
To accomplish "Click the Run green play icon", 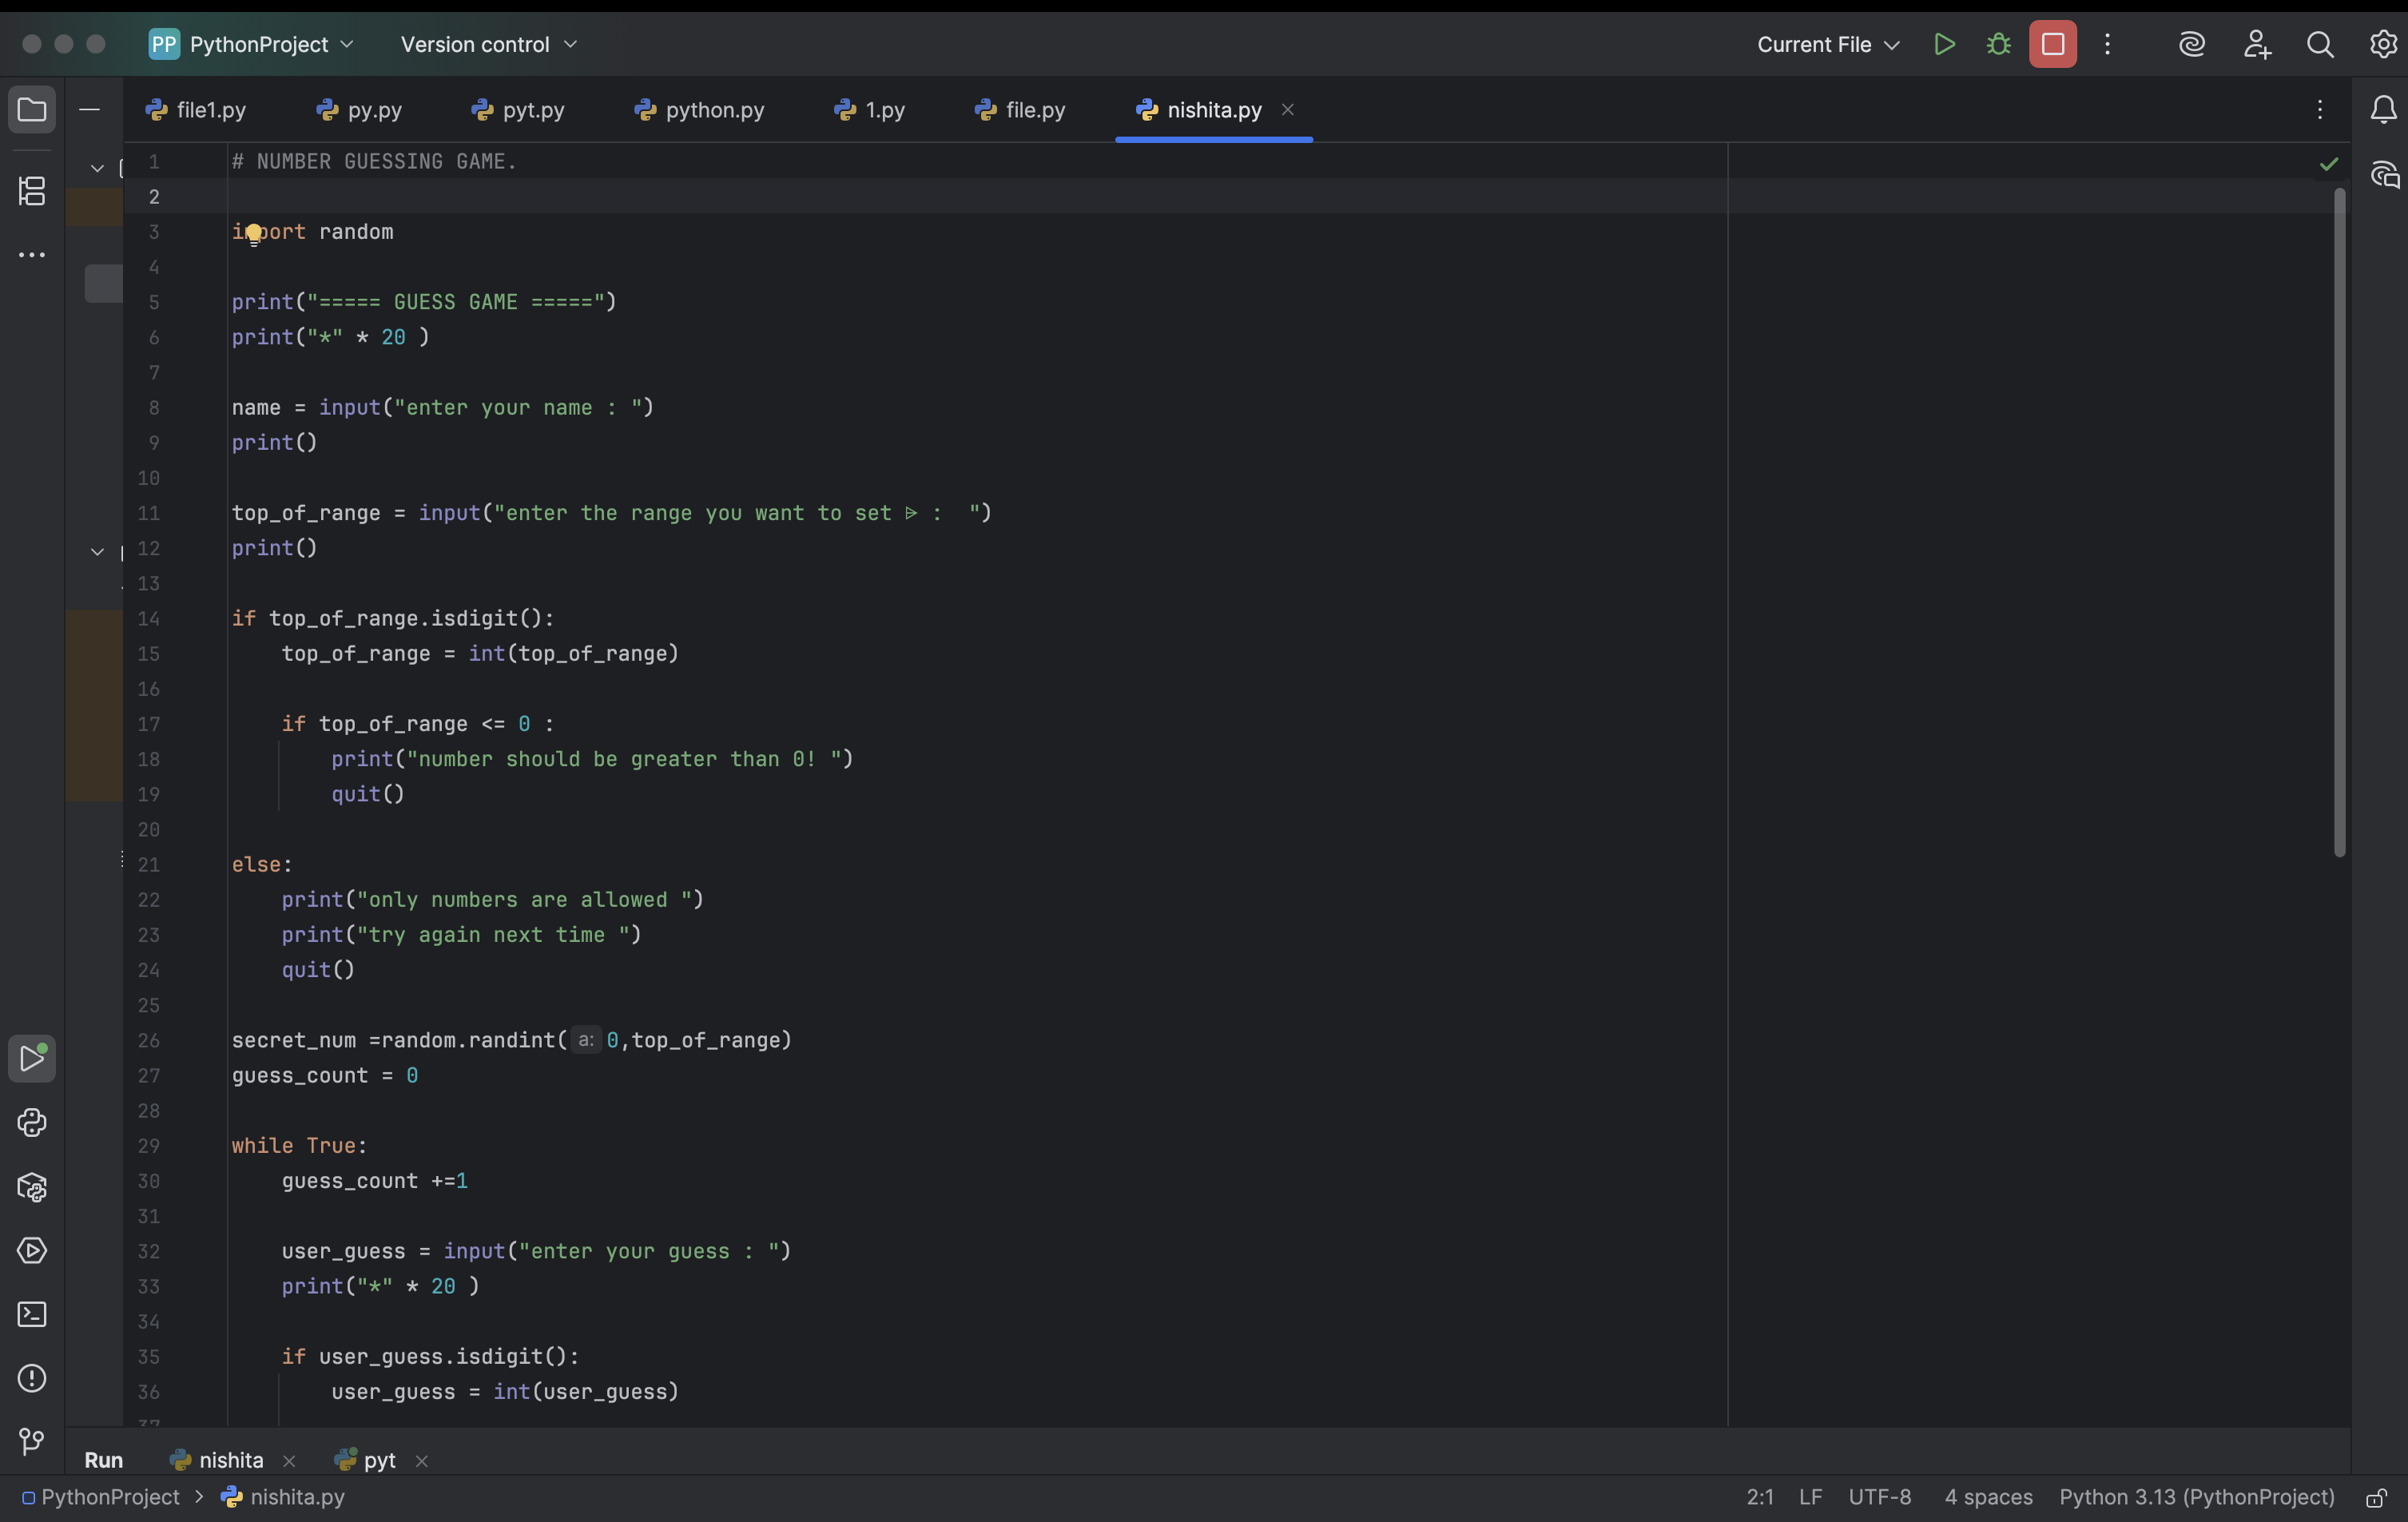I will [x=1944, y=44].
